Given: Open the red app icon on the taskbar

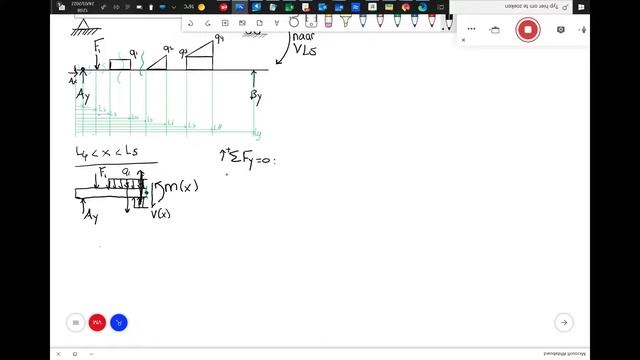Looking at the screenshot, I should tap(223, 7).
